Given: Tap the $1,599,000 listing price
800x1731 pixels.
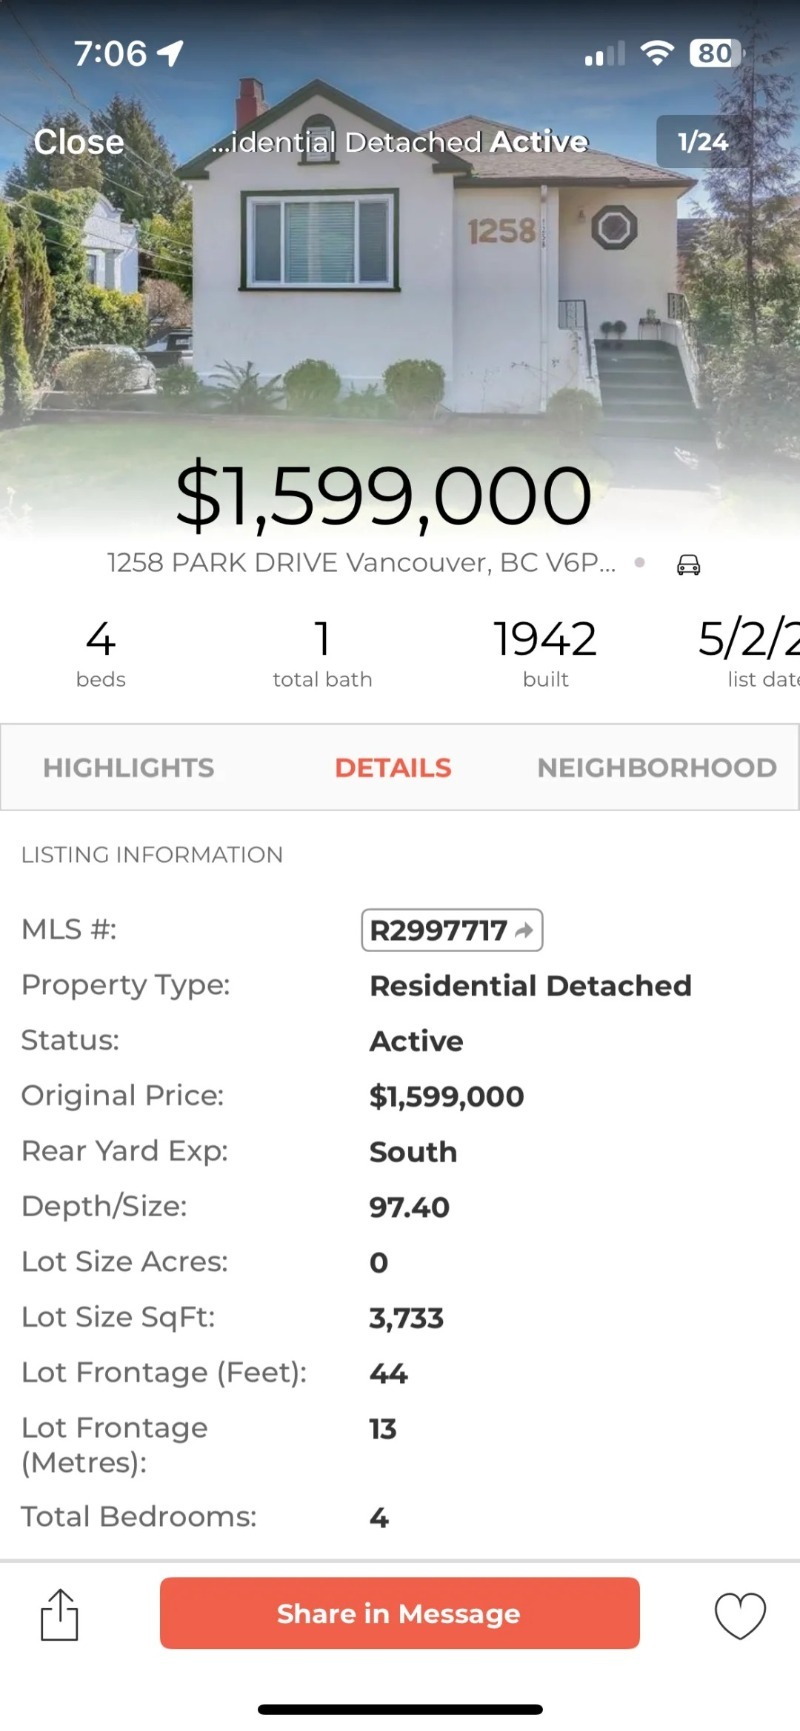Looking at the screenshot, I should [x=383, y=497].
